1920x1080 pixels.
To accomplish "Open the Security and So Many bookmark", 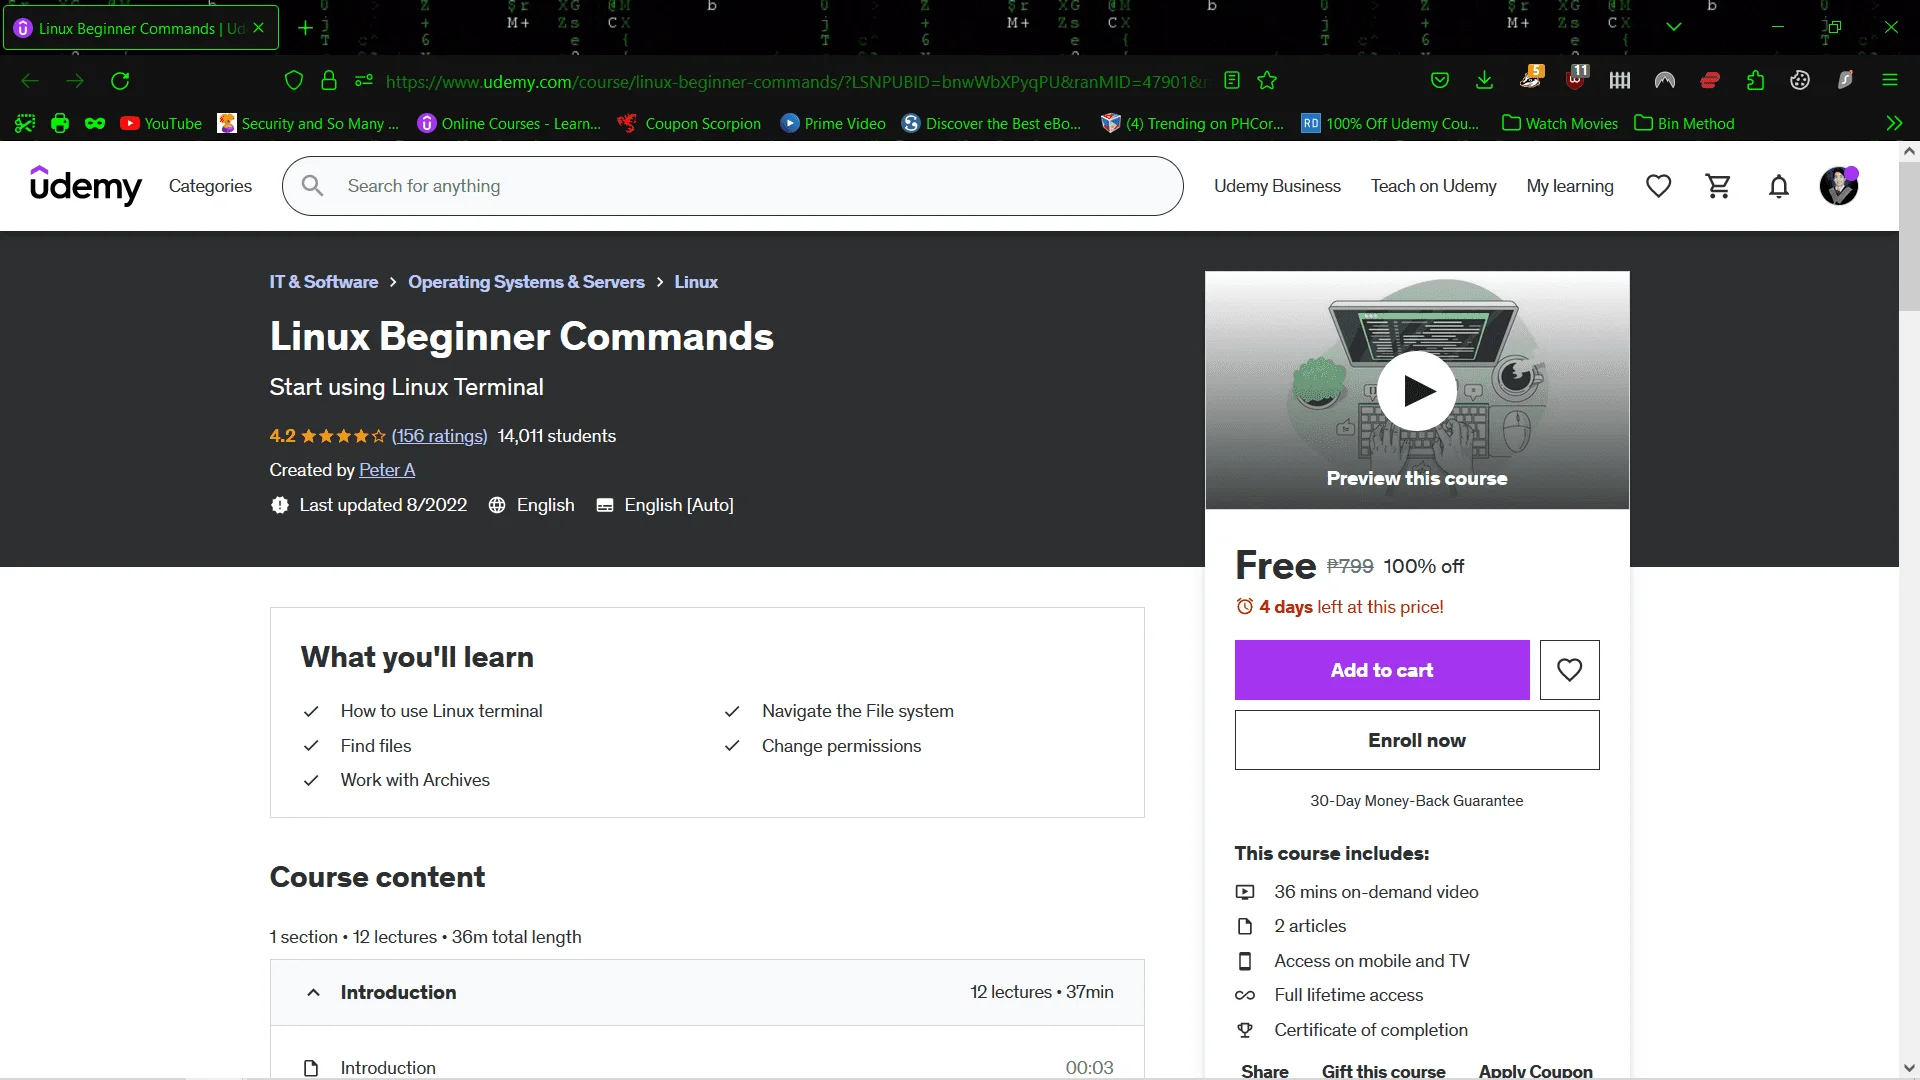I will click(x=308, y=124).
